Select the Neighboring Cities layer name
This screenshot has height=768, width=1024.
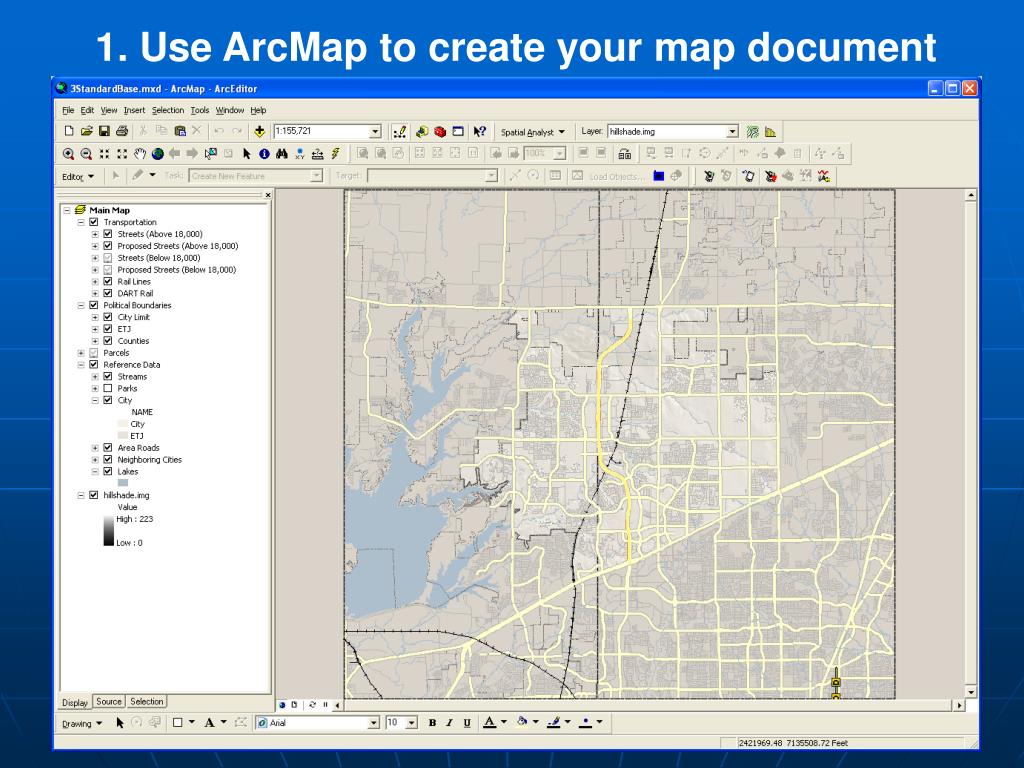[x=150, y=460]
